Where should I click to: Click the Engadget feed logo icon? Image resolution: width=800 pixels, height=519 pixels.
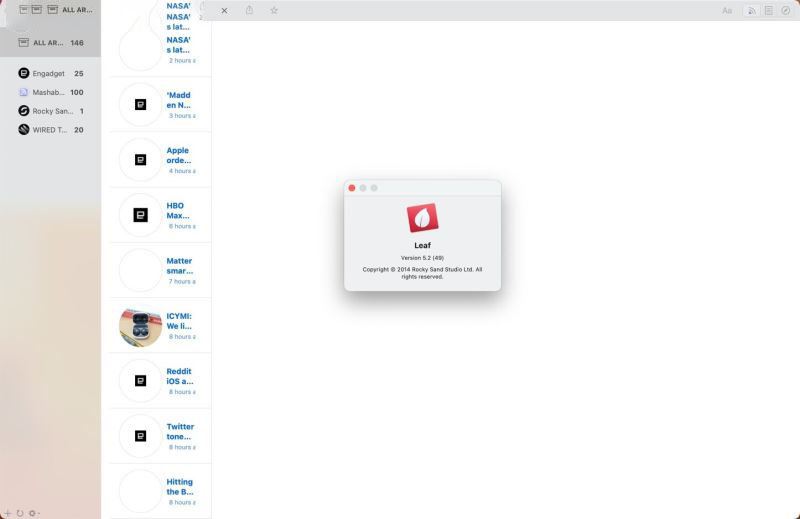(23, 73)
